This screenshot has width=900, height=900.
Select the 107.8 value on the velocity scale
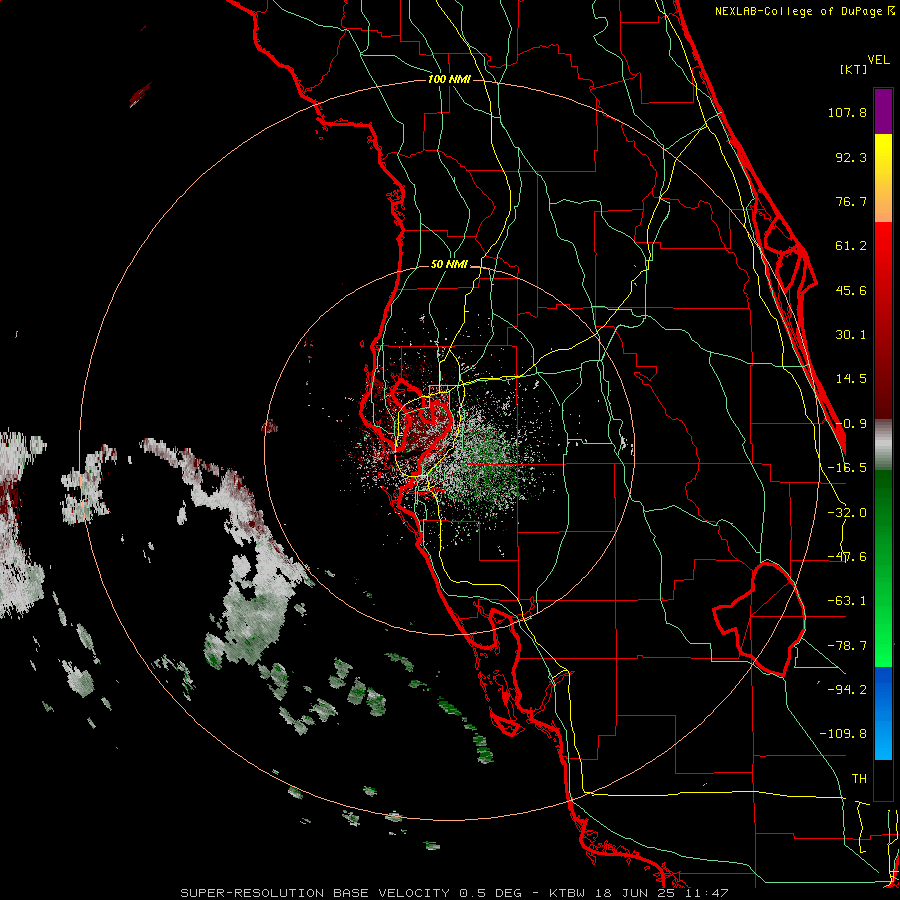[x=847, y=112]
